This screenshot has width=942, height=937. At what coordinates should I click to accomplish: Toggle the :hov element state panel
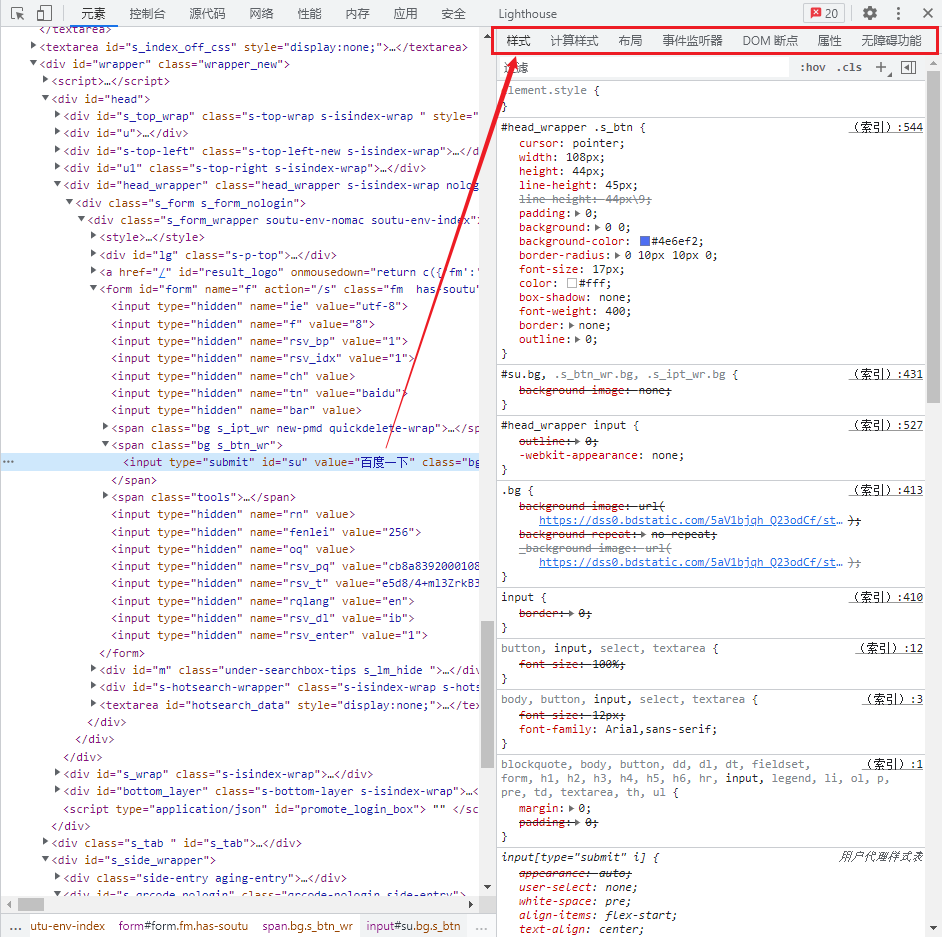[812, 67]
